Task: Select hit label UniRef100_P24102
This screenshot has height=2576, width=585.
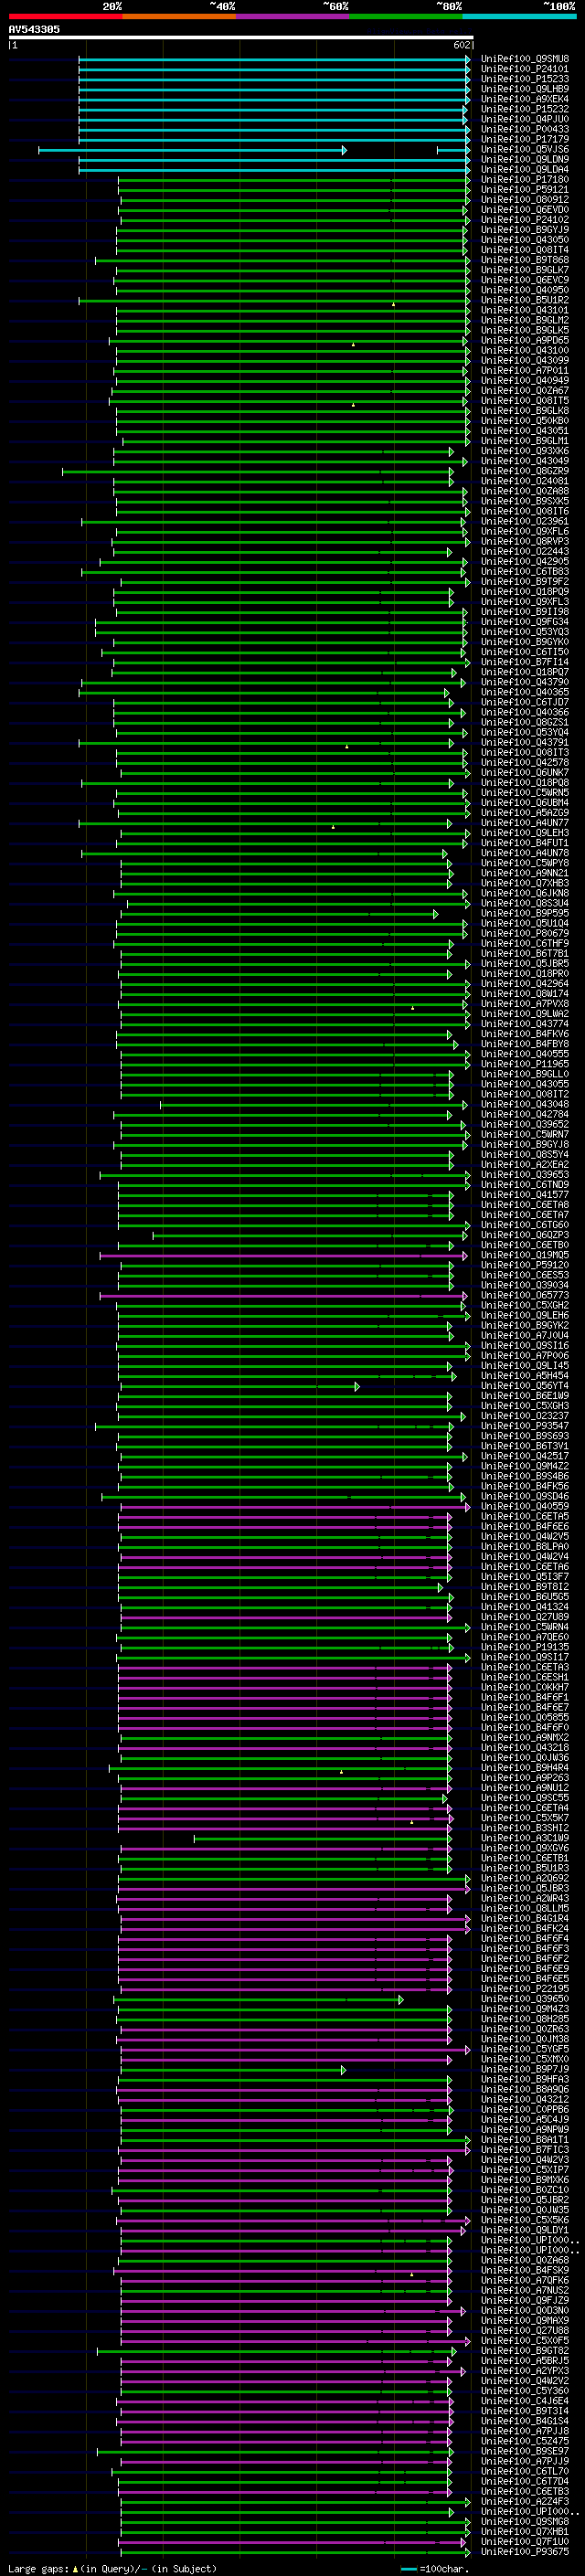Action: coord(524,219)
